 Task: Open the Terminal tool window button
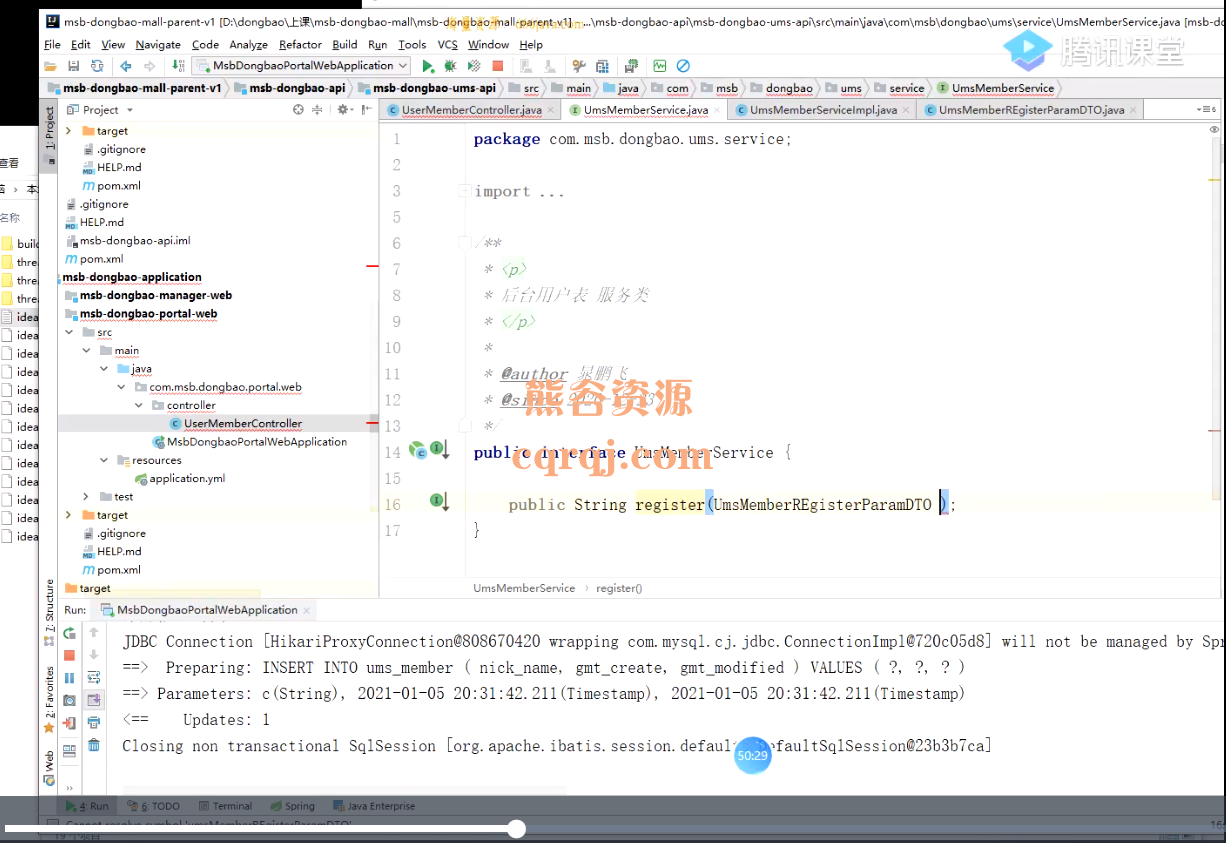click(x=225, y=806)
